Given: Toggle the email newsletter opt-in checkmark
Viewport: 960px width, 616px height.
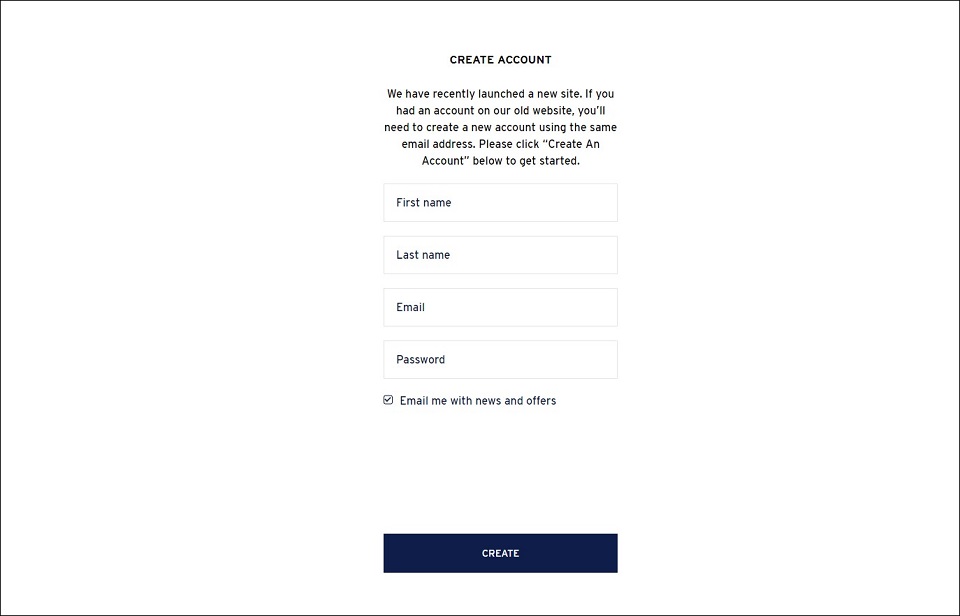Looking at the screenshot, I should click(388, 400).
